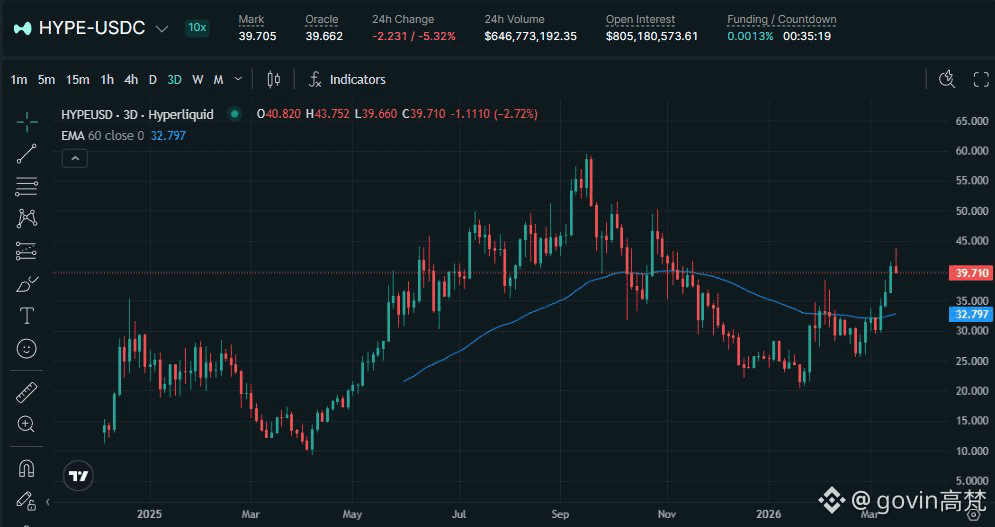
Task: Click the green market status dot
Action: (x=235, y=114)
